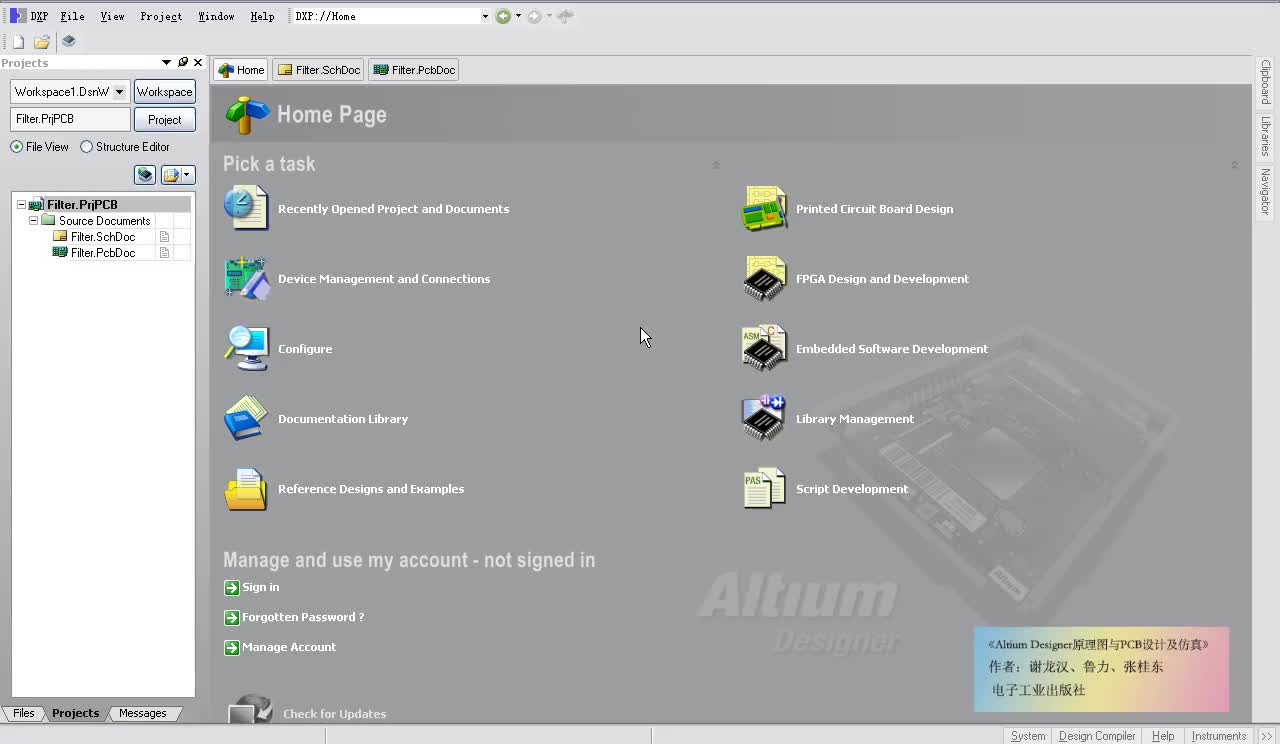Click the Printed Circuit Board Design icon
This screenshot has width=1280, height=744.
[x=764, y=208]
